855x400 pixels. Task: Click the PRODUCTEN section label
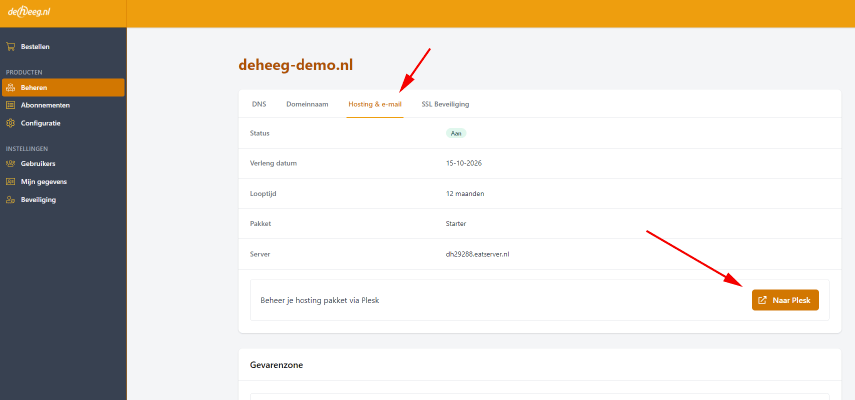tap(24, 72)
